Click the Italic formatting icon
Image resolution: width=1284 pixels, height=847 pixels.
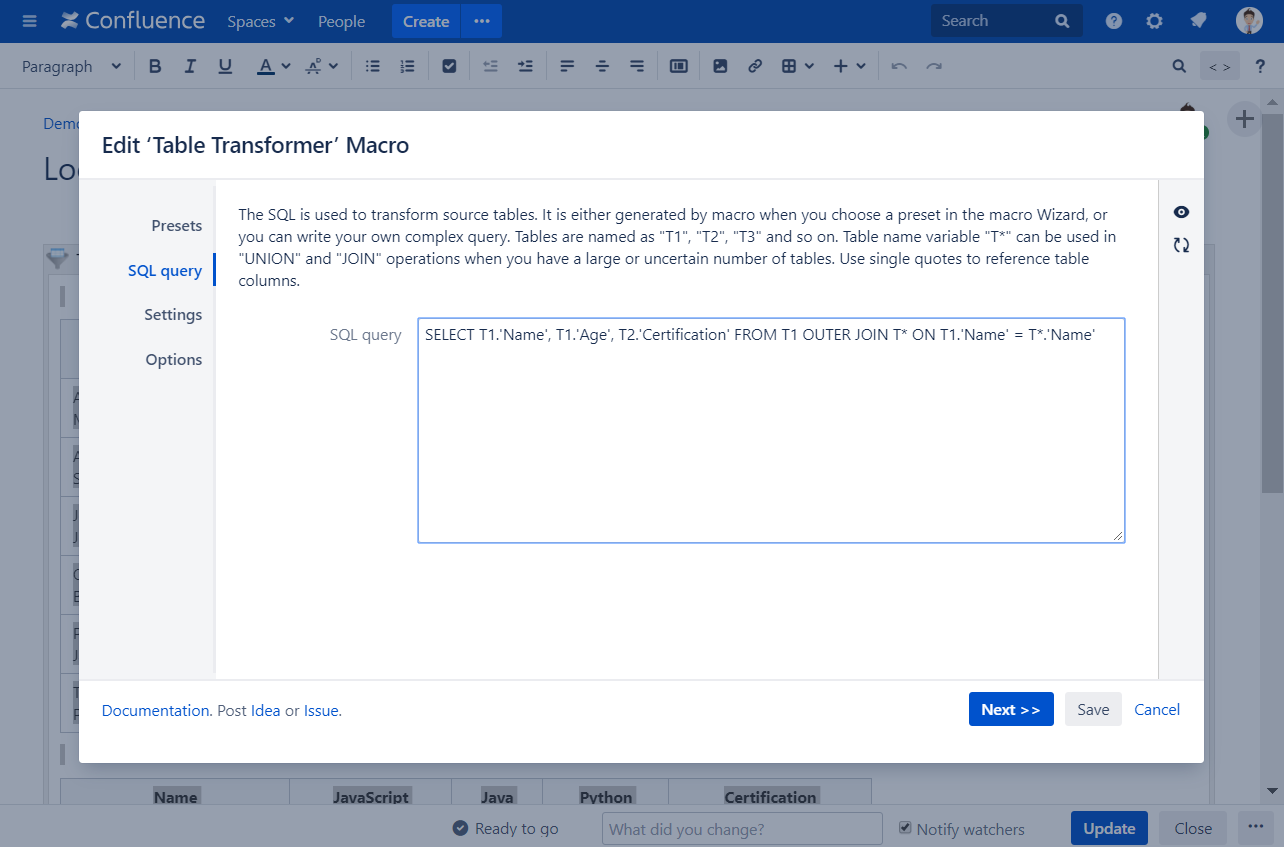tap(190, 66)
